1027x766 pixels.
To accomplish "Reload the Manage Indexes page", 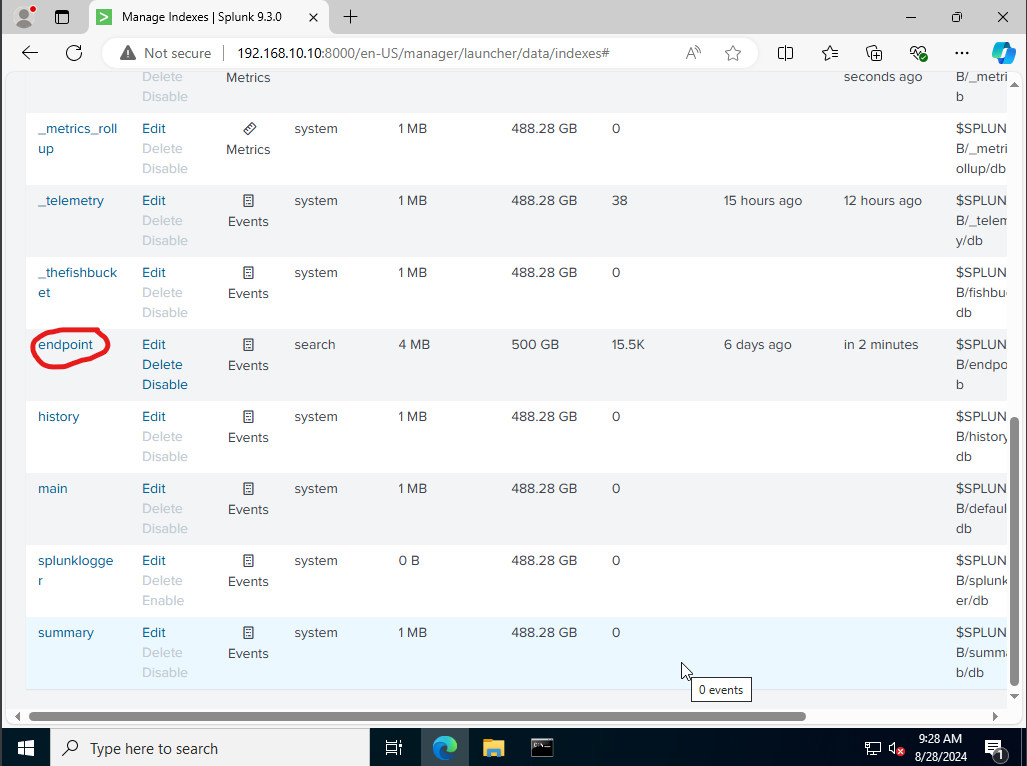I will (74, 53).
